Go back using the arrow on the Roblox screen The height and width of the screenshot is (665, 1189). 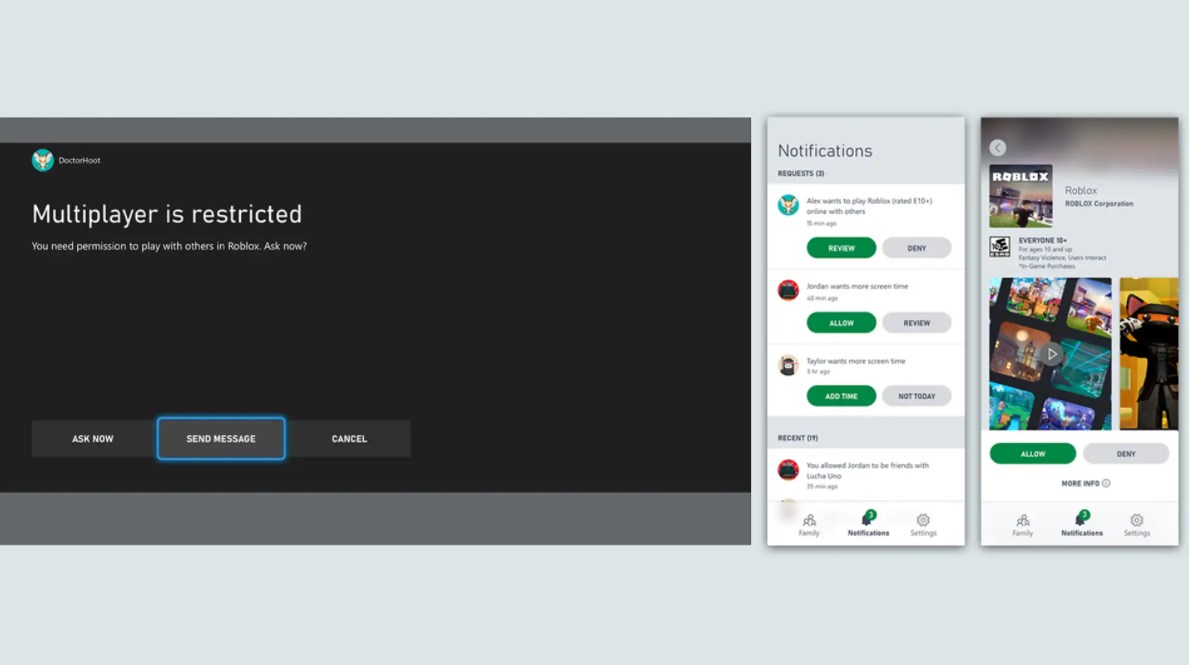tap(997, 148)
